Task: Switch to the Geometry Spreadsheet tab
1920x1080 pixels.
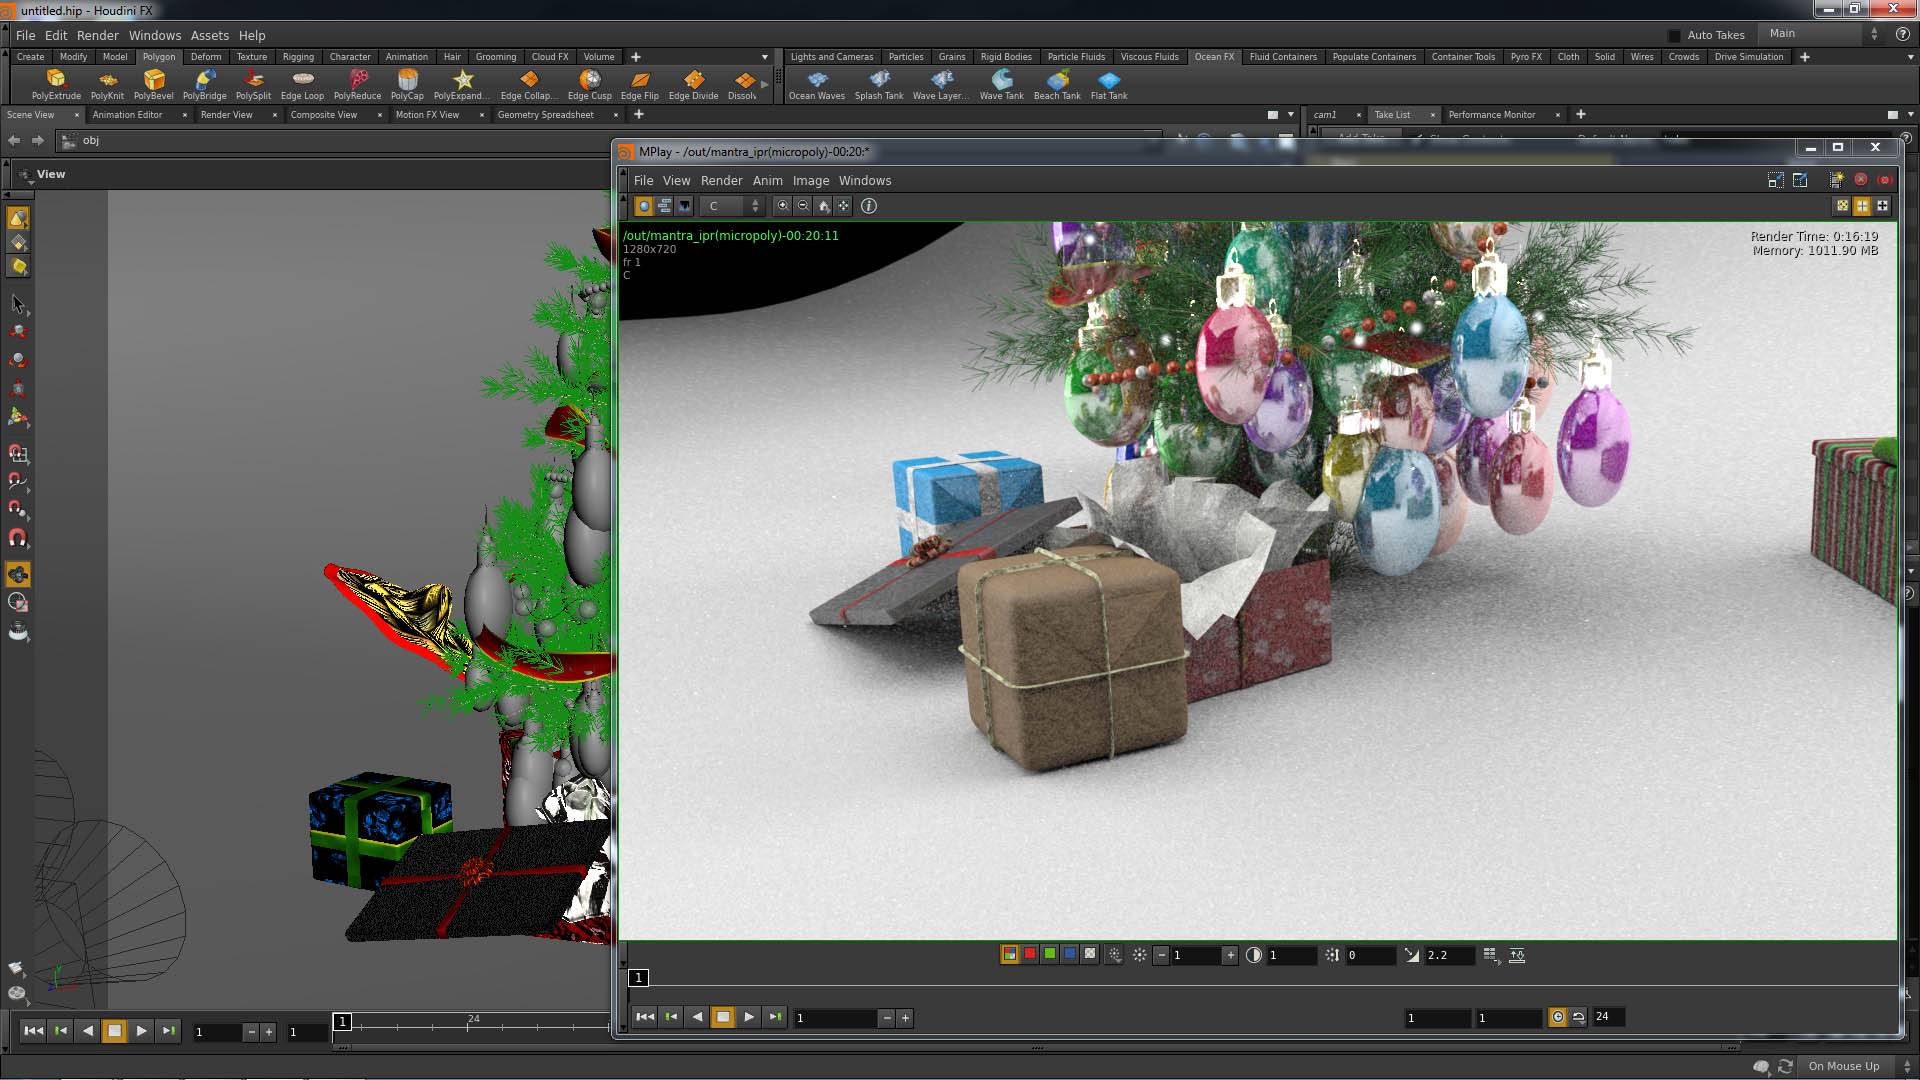Action: [x=546, y=115]
